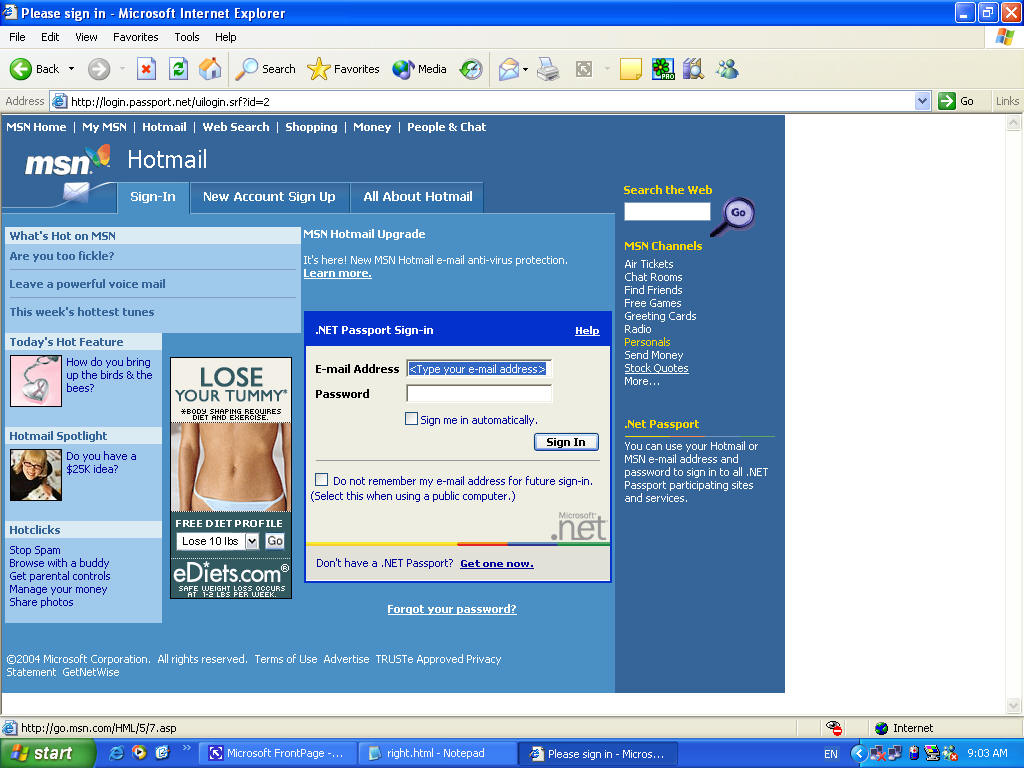
Task: Click the 'Stop Spam' Hotclicks link
Action: click(35, 550)
